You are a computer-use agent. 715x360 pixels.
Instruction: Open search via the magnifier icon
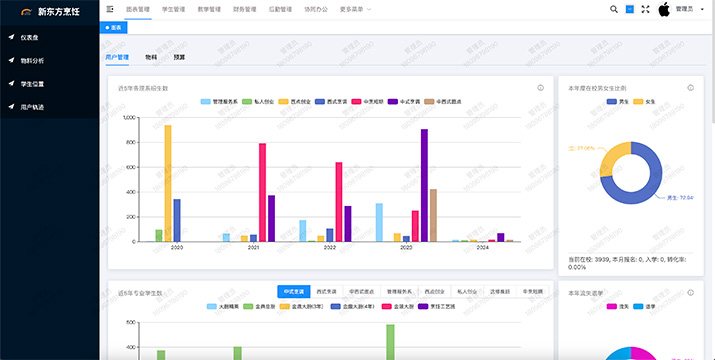pos(614,9)
